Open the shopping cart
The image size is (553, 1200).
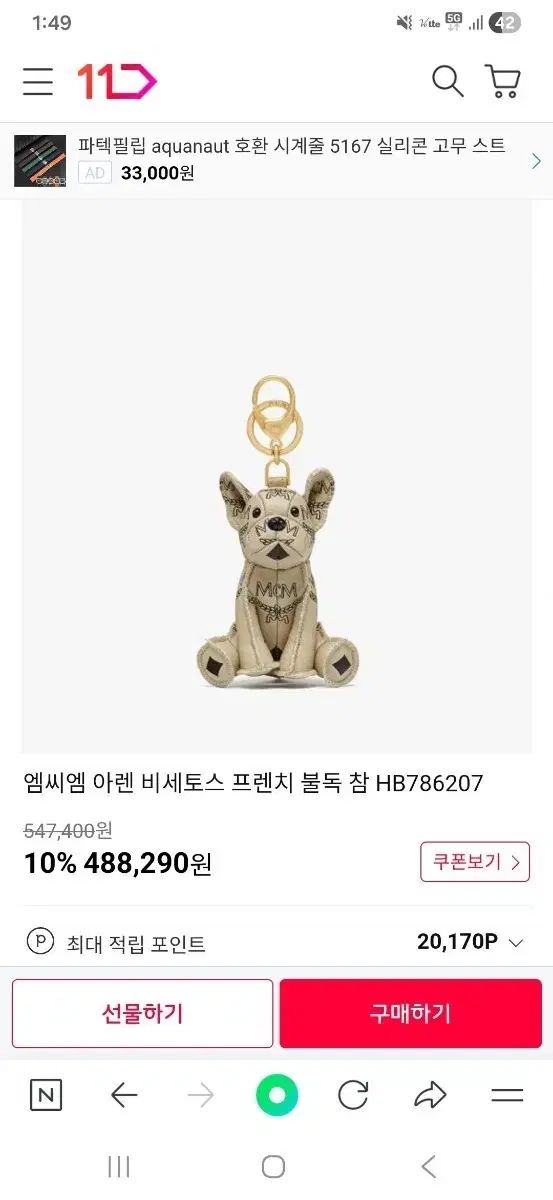(503, 82)
